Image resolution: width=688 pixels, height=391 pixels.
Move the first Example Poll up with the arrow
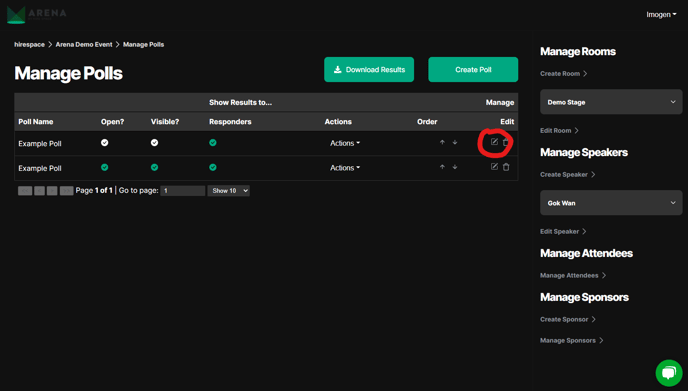[x=442, y=142]
